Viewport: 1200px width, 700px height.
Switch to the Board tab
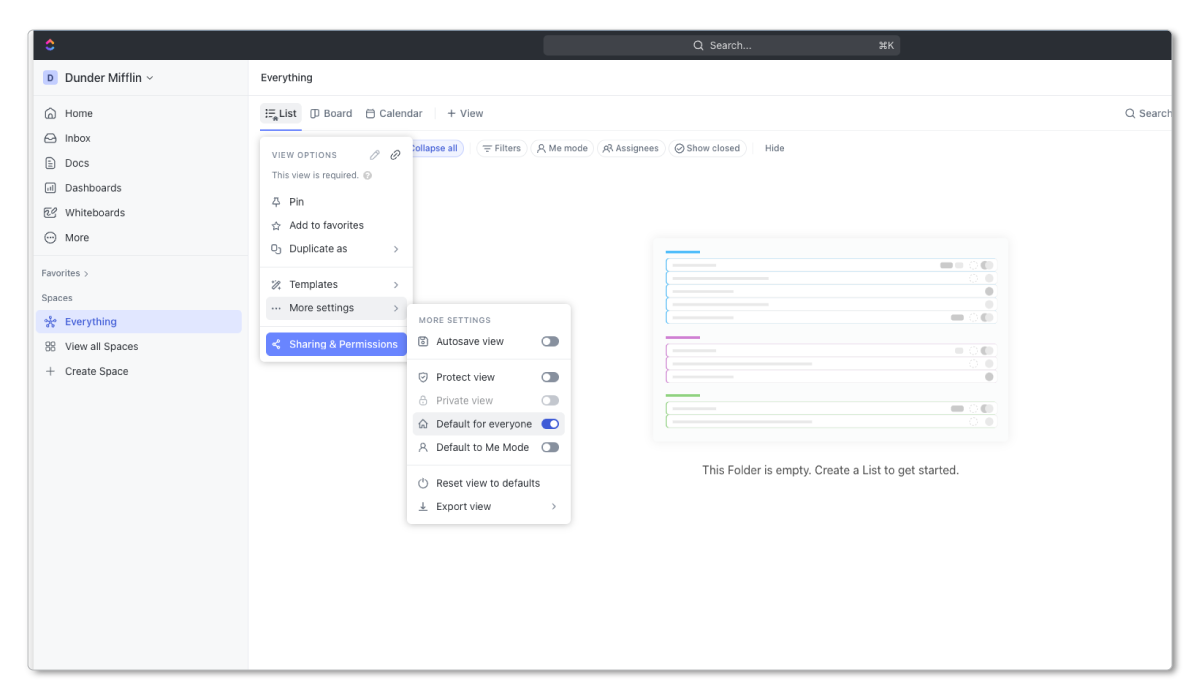click(331, 113)
